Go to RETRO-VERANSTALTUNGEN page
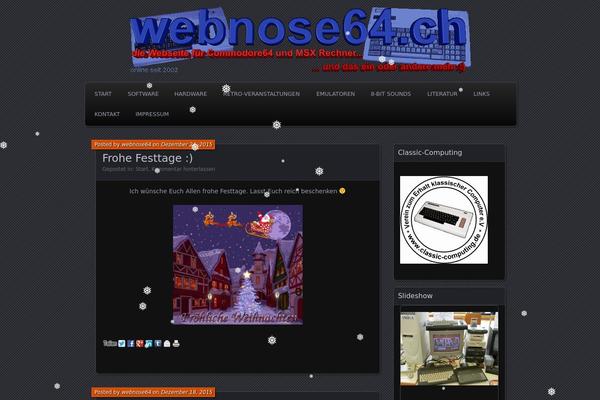Image resolution: width=600 pixels, height=400 pixels. (x=261, y=94)
